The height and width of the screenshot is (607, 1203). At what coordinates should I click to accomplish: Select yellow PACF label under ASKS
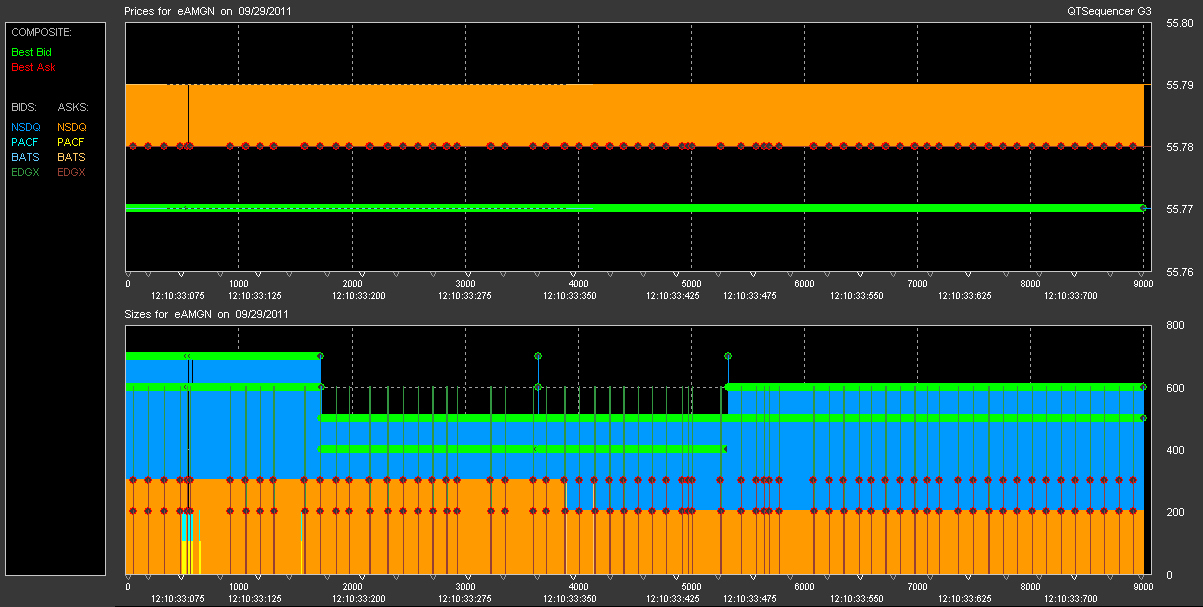click(71, 143)
